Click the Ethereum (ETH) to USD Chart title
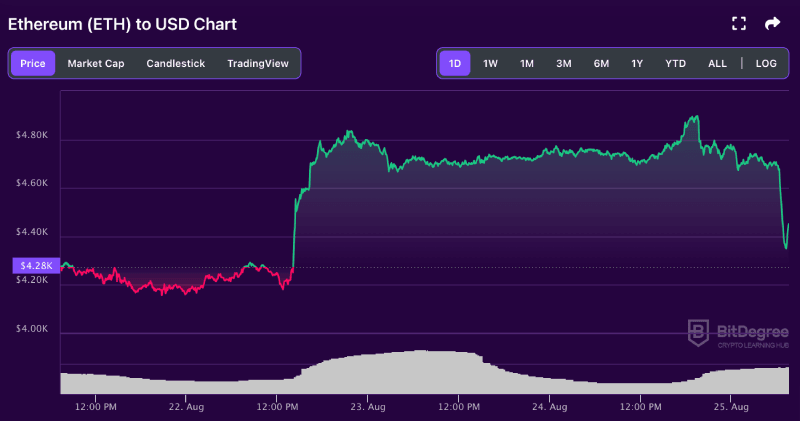Screen dimensions: 800x421 [x=122, y=24]
